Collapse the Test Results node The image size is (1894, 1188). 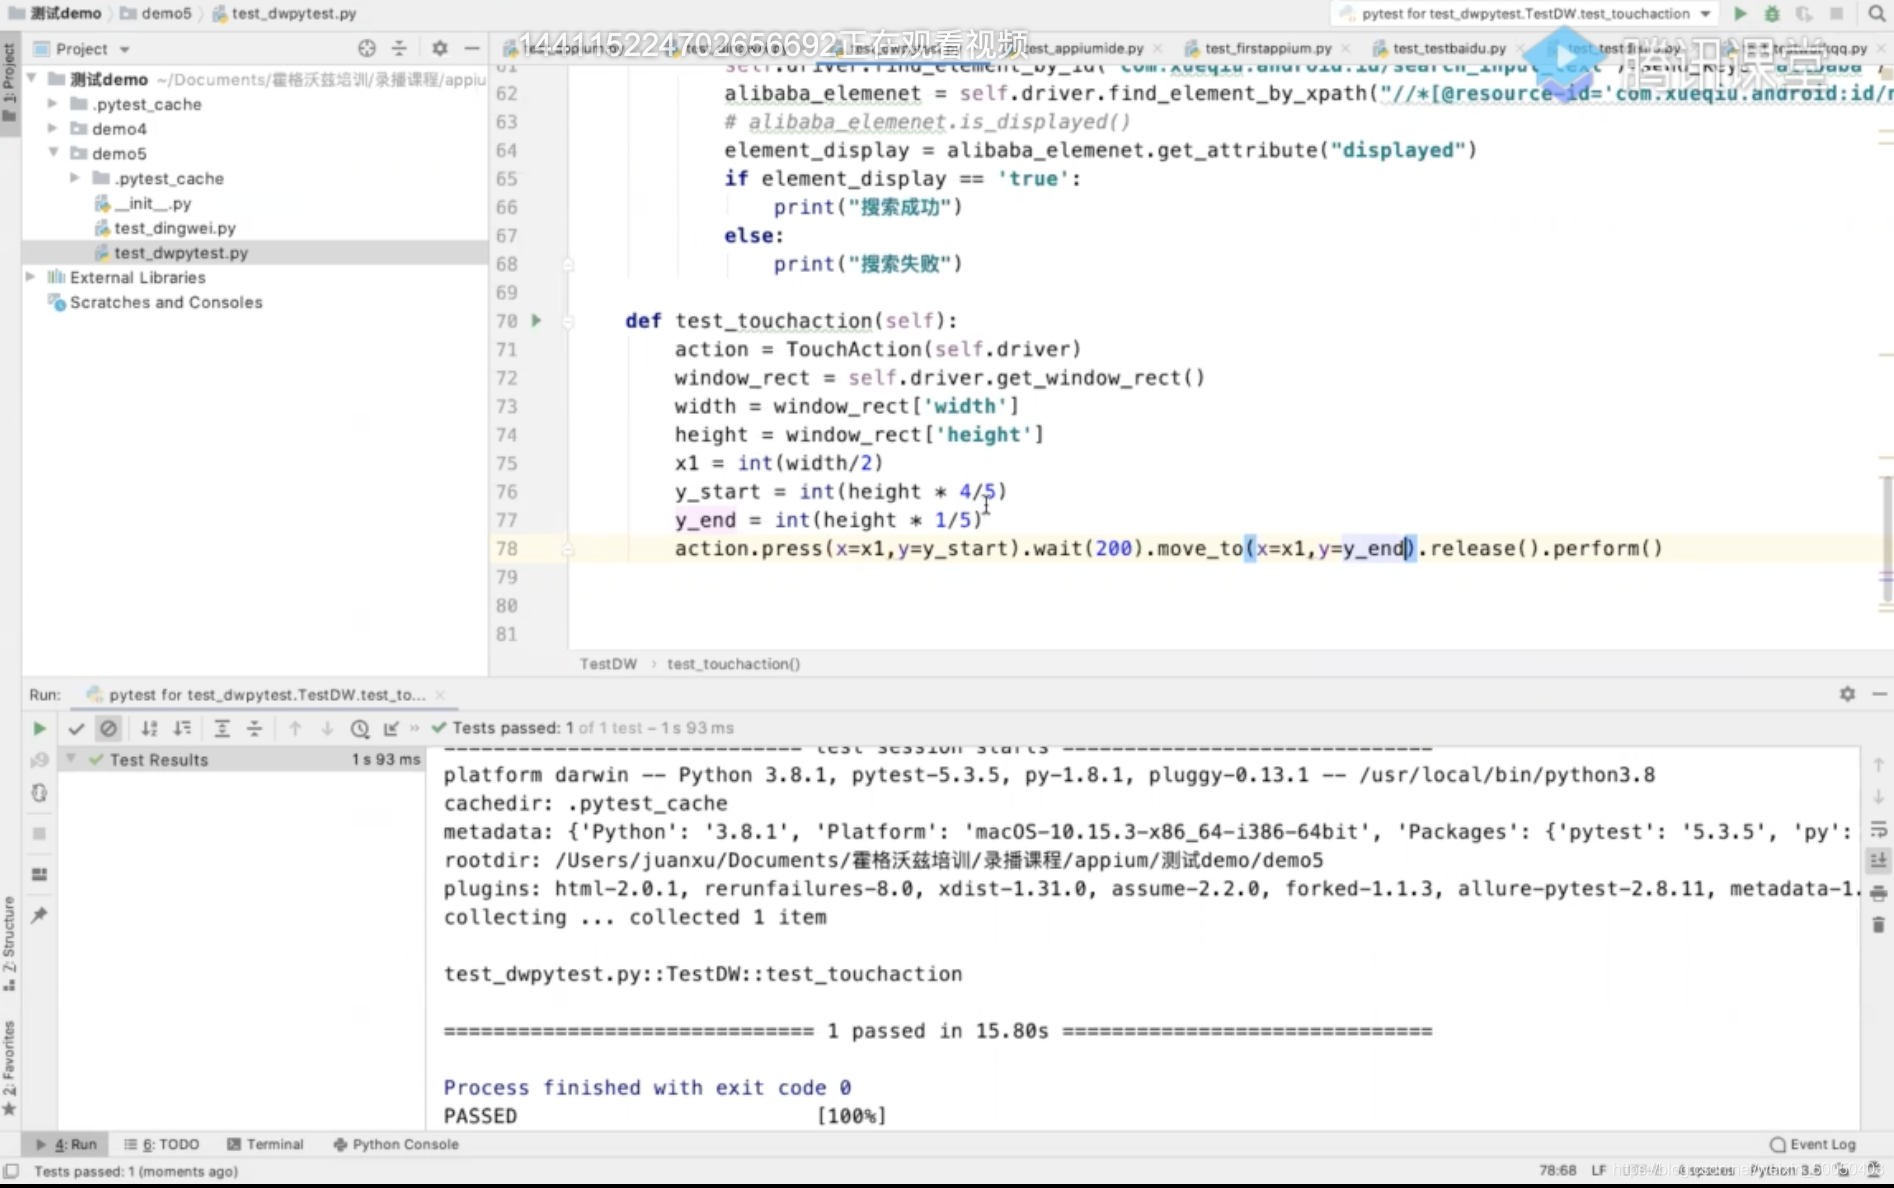[x=71, y=760]
